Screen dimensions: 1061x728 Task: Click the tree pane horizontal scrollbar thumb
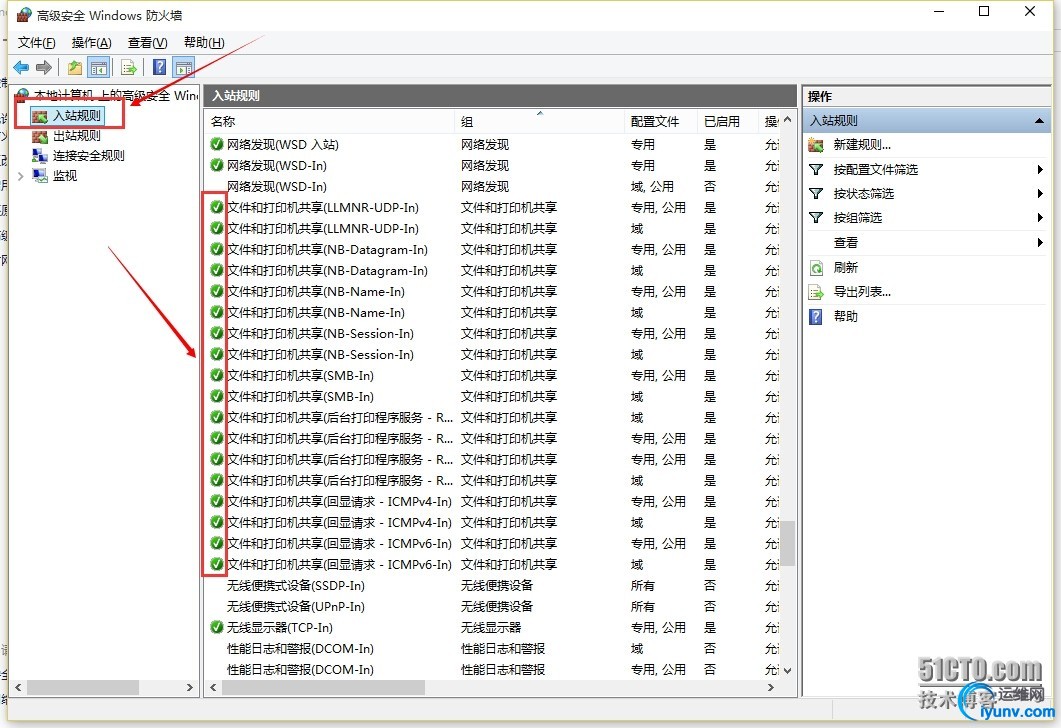click(83, 687)
